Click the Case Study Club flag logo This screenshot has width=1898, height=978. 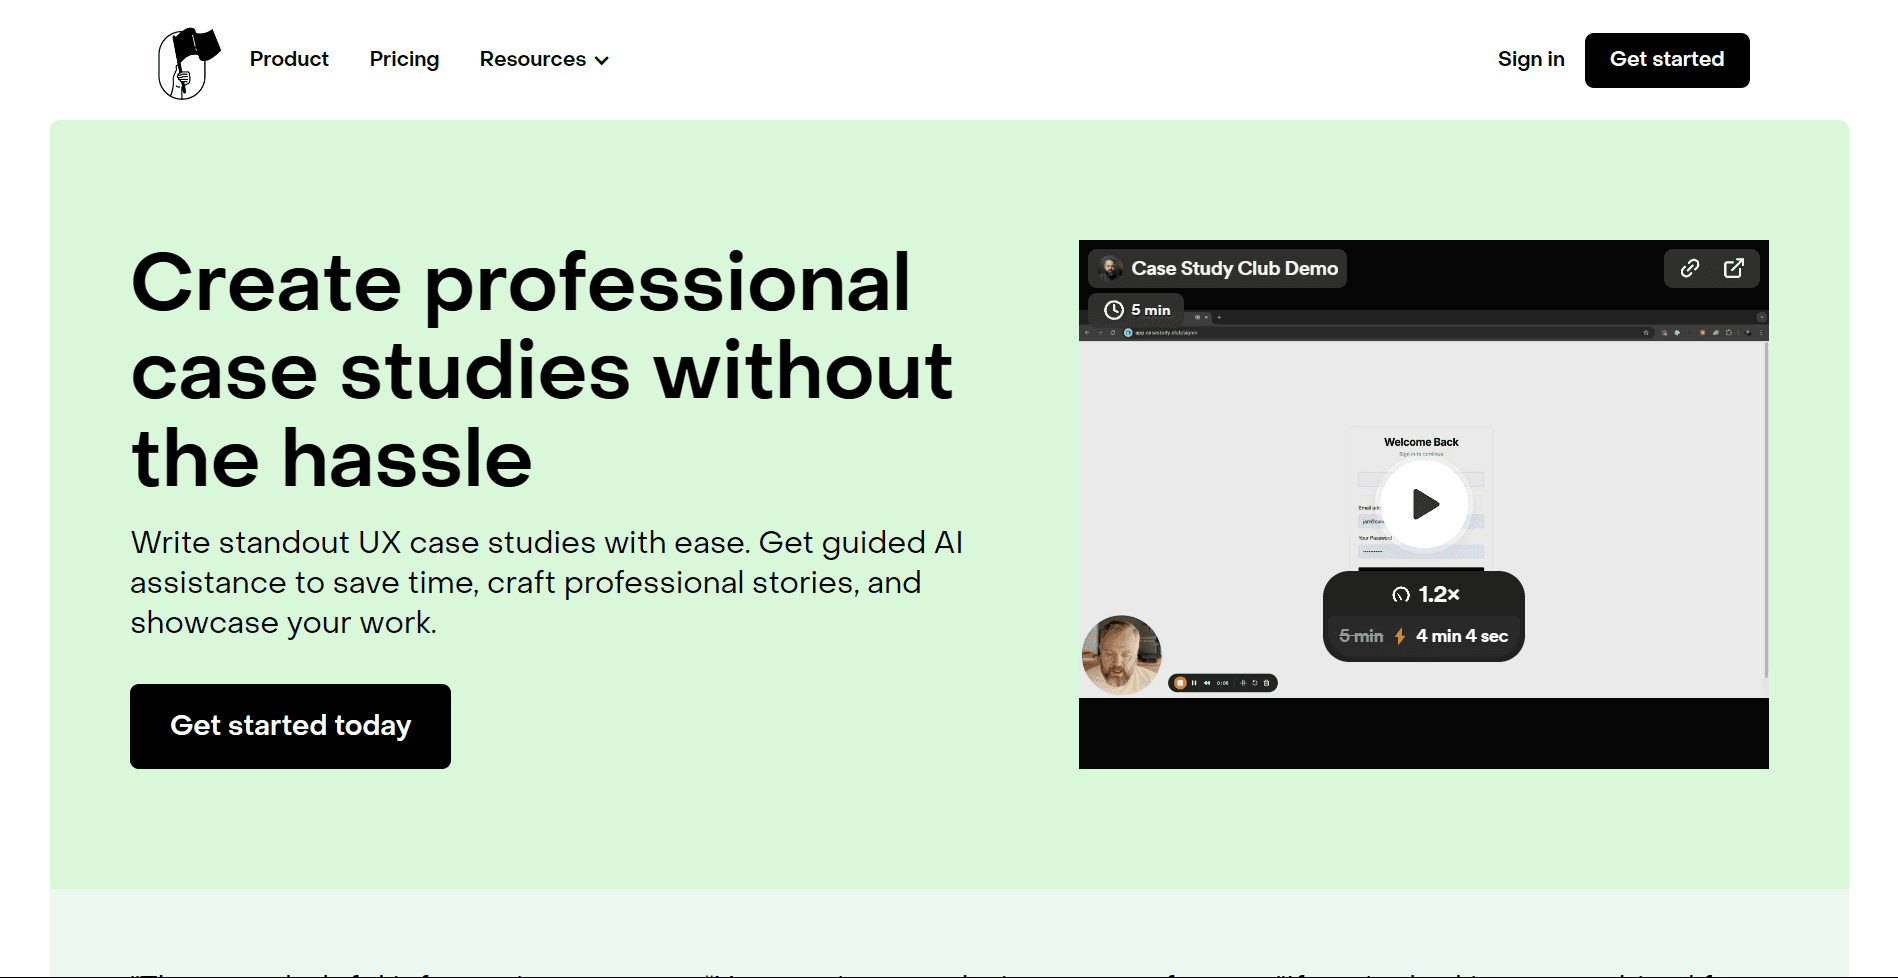click(187, 62)
